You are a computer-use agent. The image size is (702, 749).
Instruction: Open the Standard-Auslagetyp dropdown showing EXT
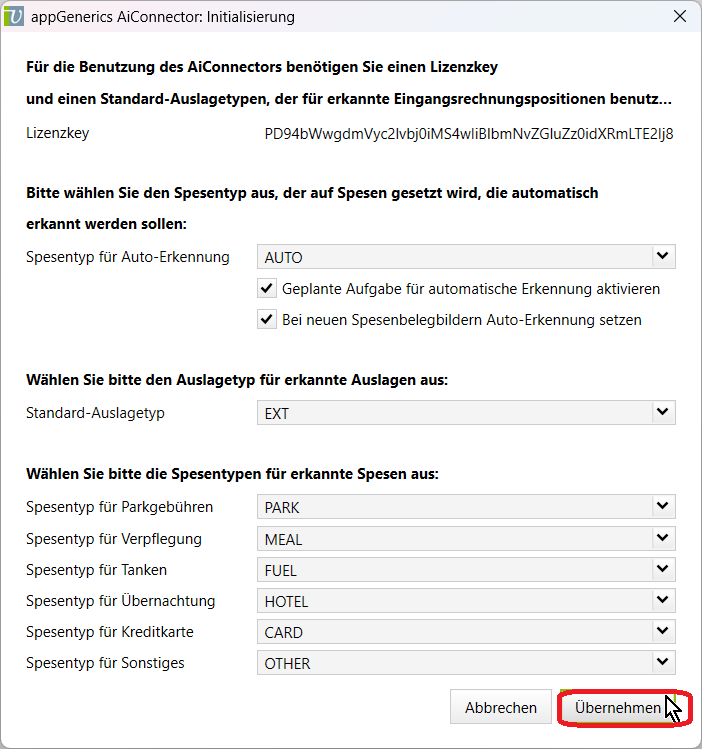point(466,413)
